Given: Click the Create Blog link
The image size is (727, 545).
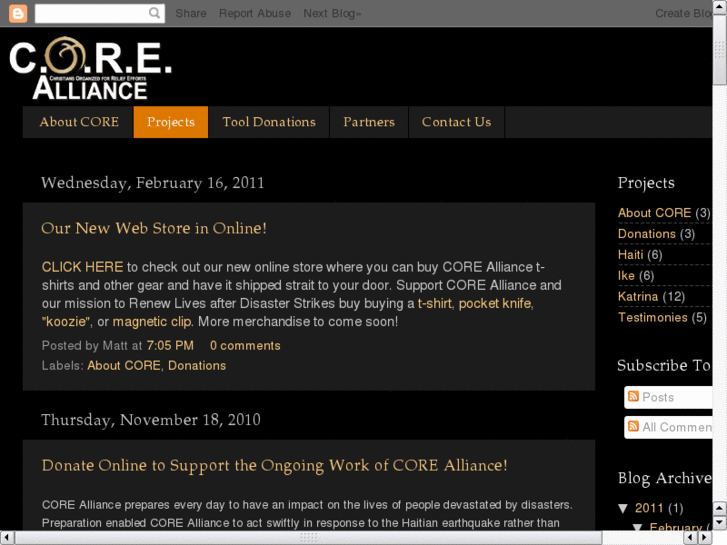Looking at the screenshot, I should [683, 13].
